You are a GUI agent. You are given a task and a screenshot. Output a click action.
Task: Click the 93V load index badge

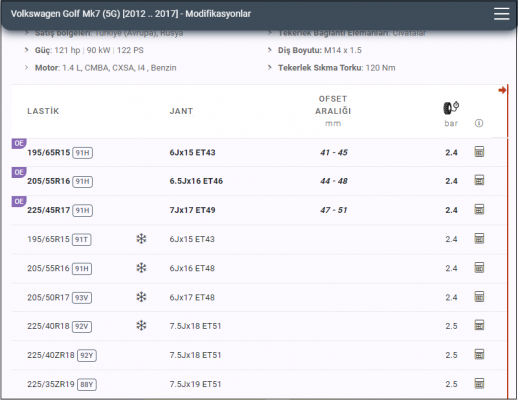pyautogui.click(x=82, y=297)
